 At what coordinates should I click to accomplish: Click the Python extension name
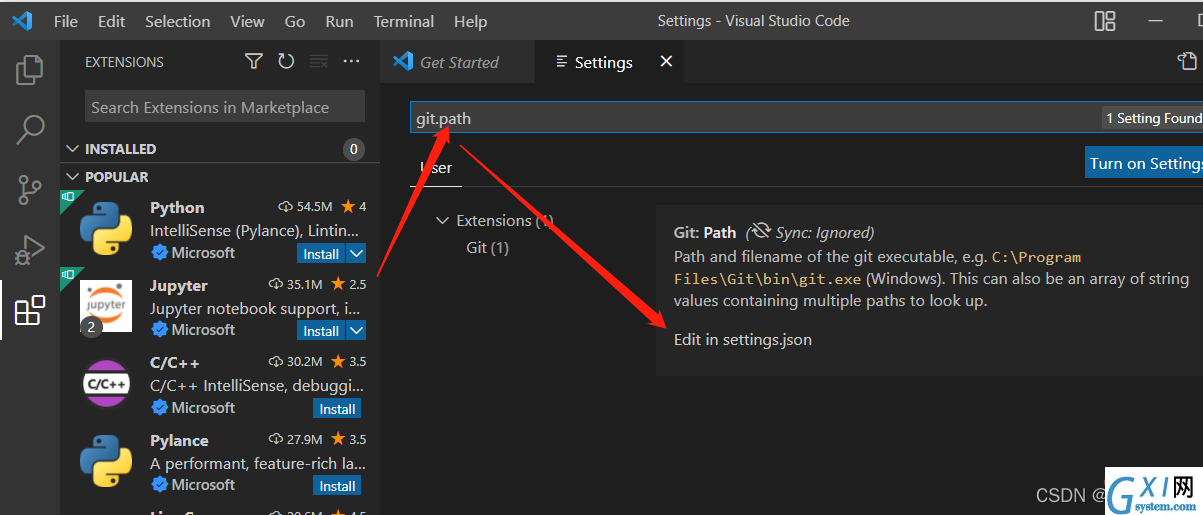177,207
